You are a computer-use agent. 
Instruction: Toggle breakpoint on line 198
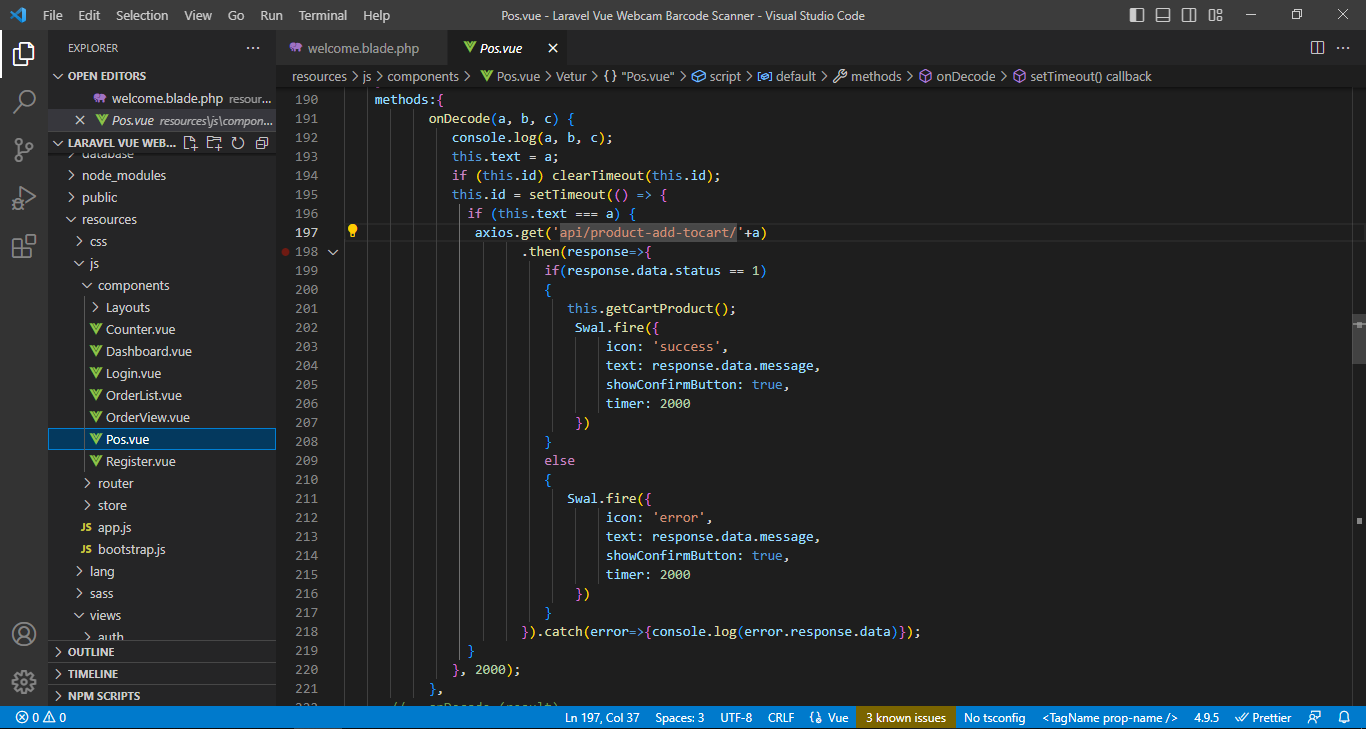(286, 252)
